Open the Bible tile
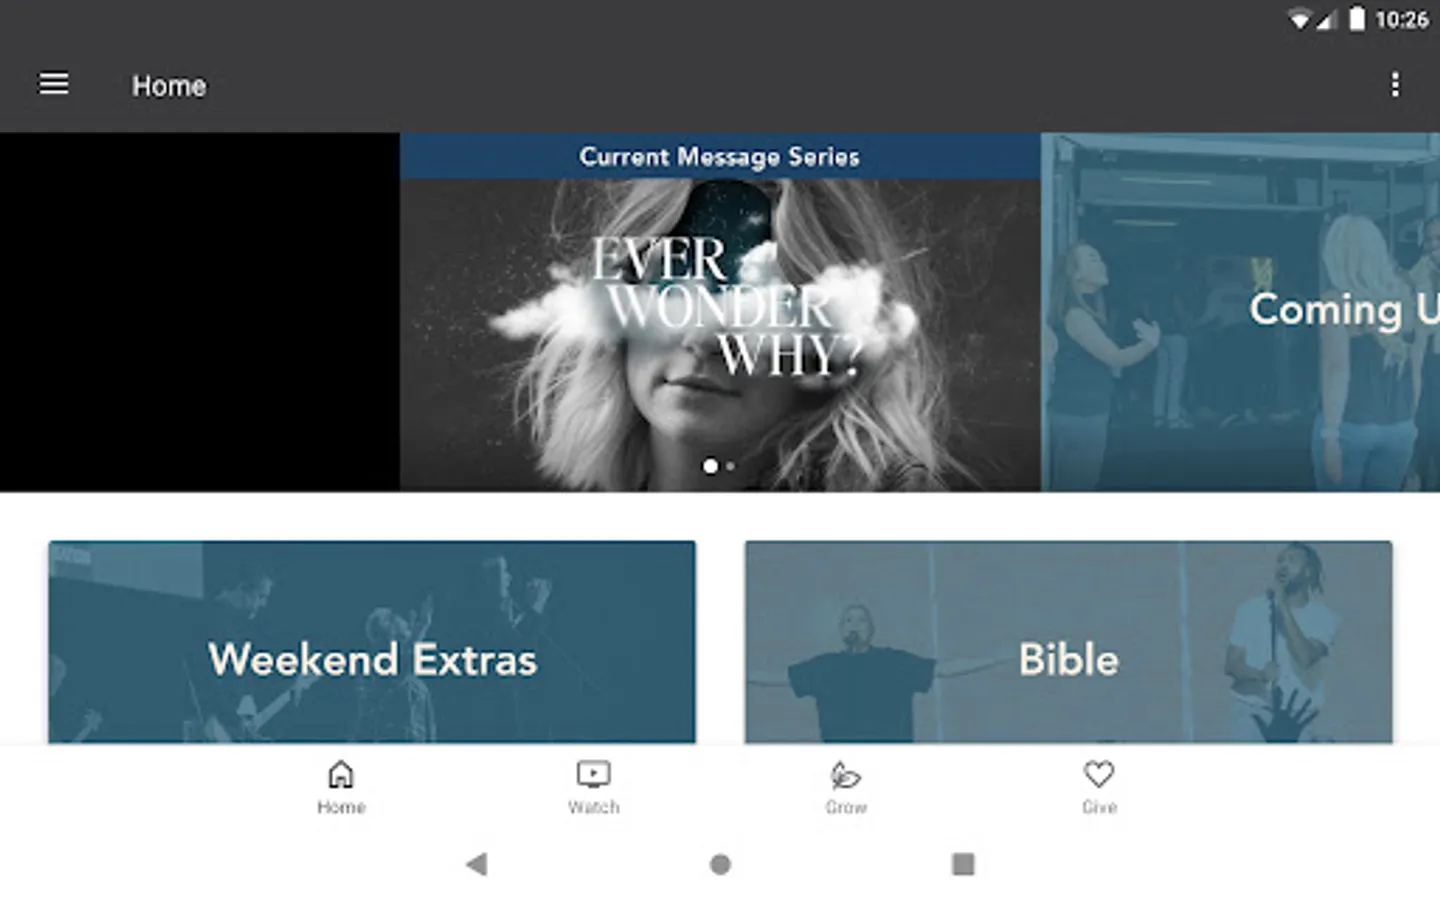 pos(1068,642)
